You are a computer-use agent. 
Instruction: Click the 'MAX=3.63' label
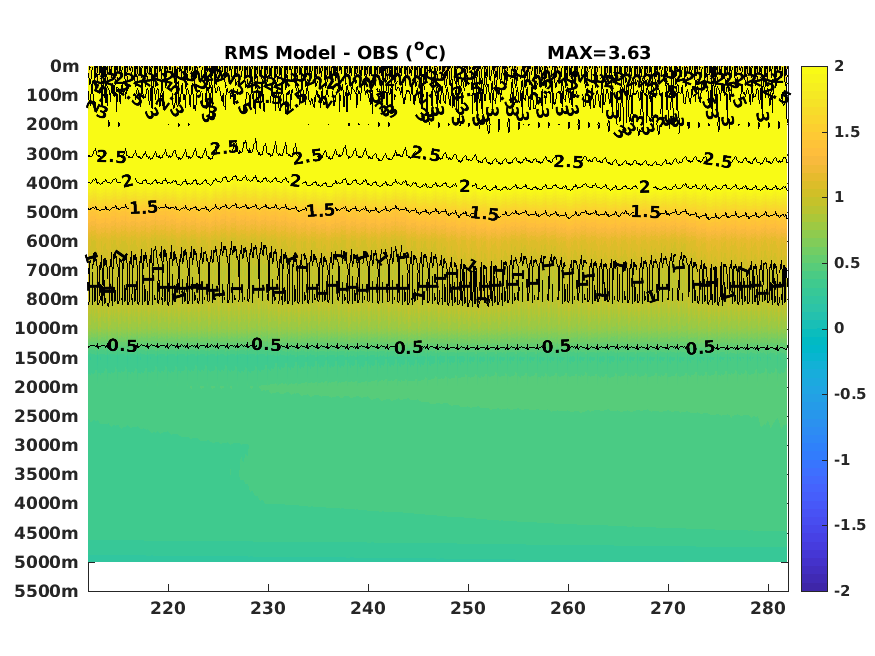599,53
